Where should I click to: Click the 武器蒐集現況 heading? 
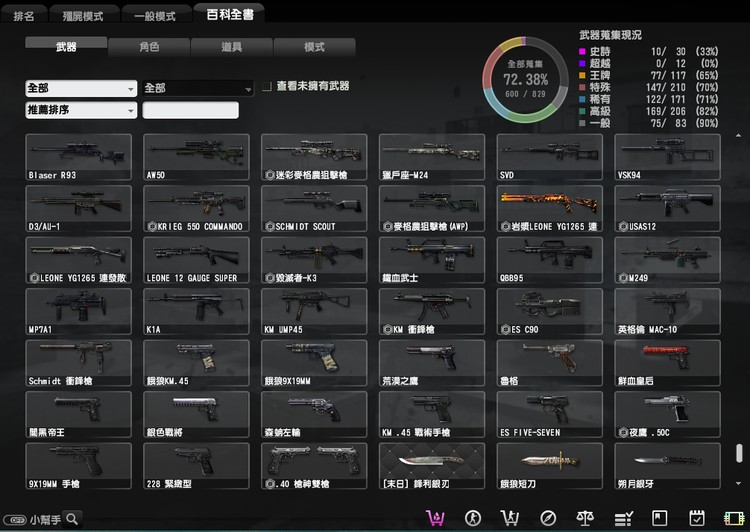[610, 35]
